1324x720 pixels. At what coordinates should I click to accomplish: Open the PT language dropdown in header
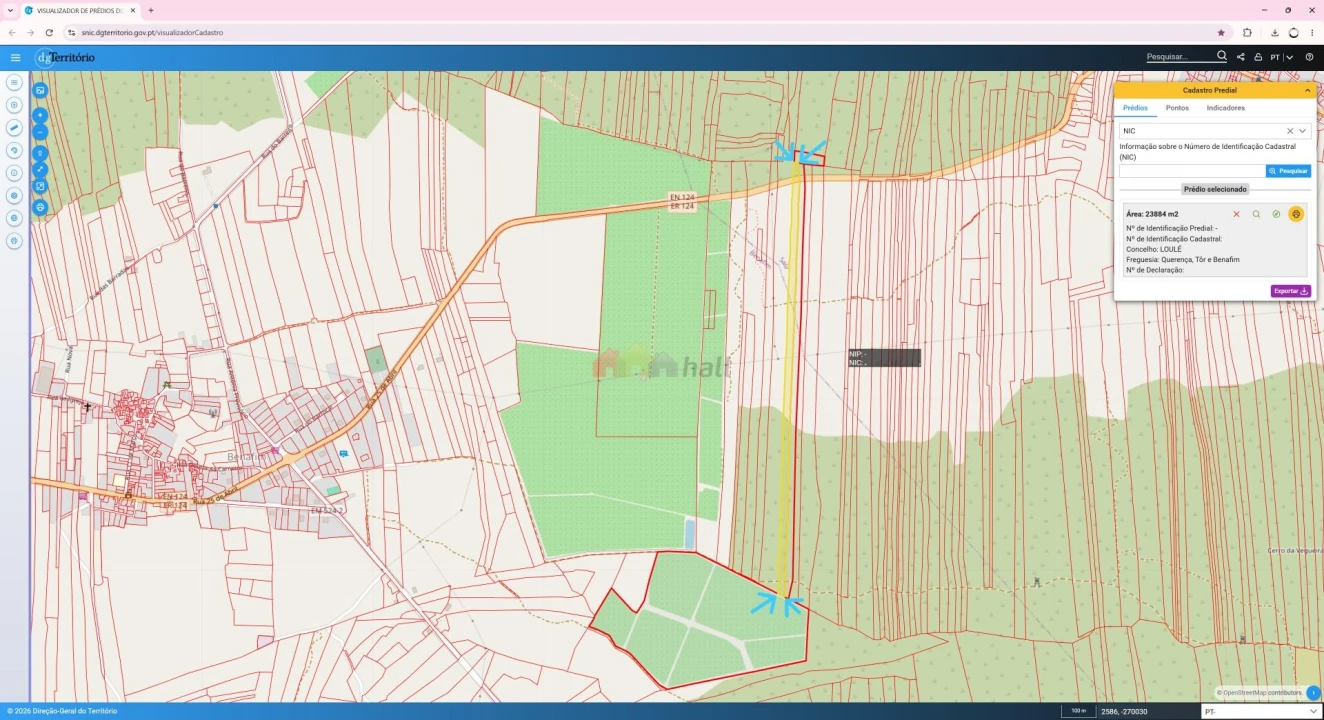[x=1281, y=58]
